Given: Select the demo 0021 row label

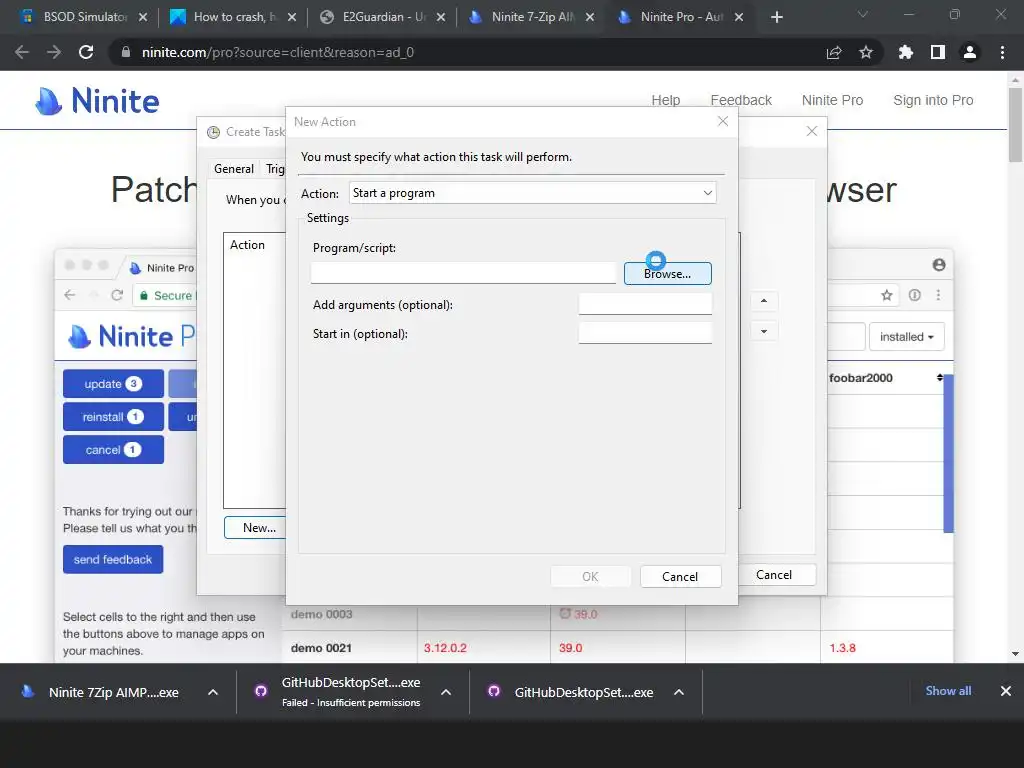Looking at the screenshot, I should 321,648.
